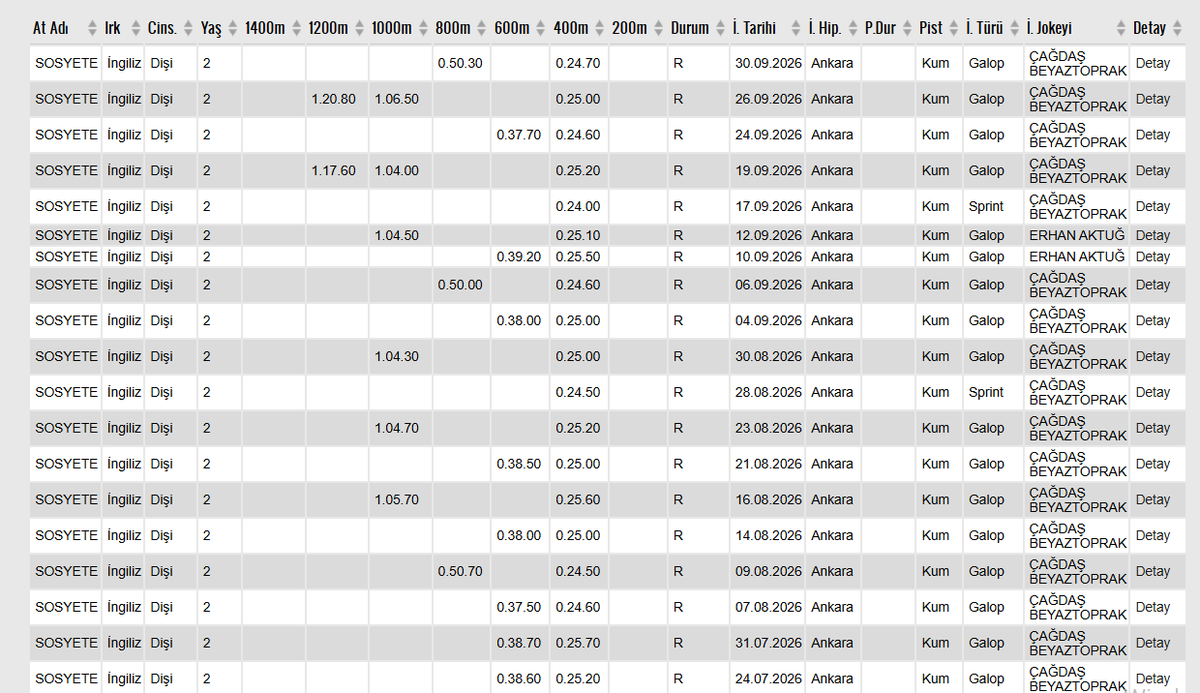Open Detay for the 04.09.2026 workout
The image size is (1200, 693).
click(x=1152, y=321)
